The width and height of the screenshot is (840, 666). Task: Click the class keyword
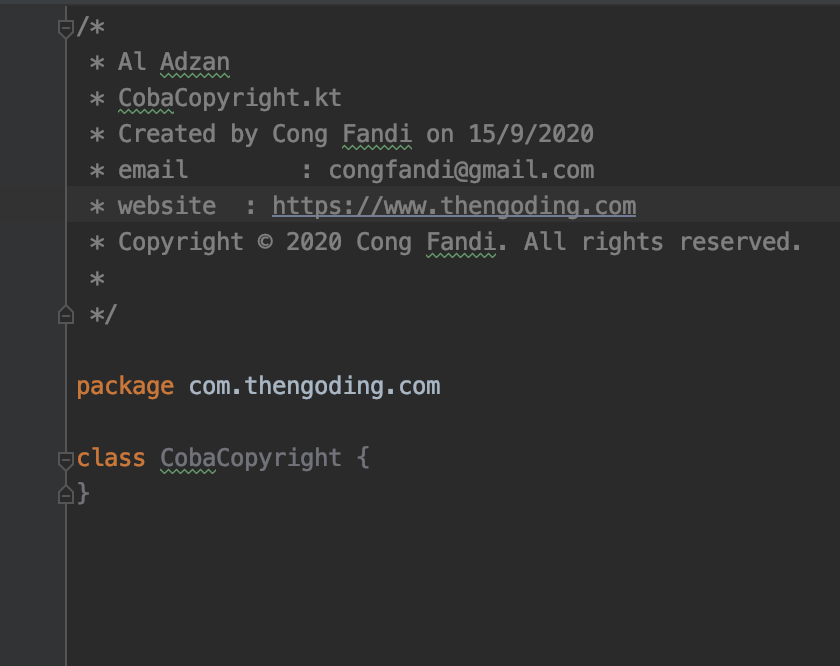[x=110, y=459]
